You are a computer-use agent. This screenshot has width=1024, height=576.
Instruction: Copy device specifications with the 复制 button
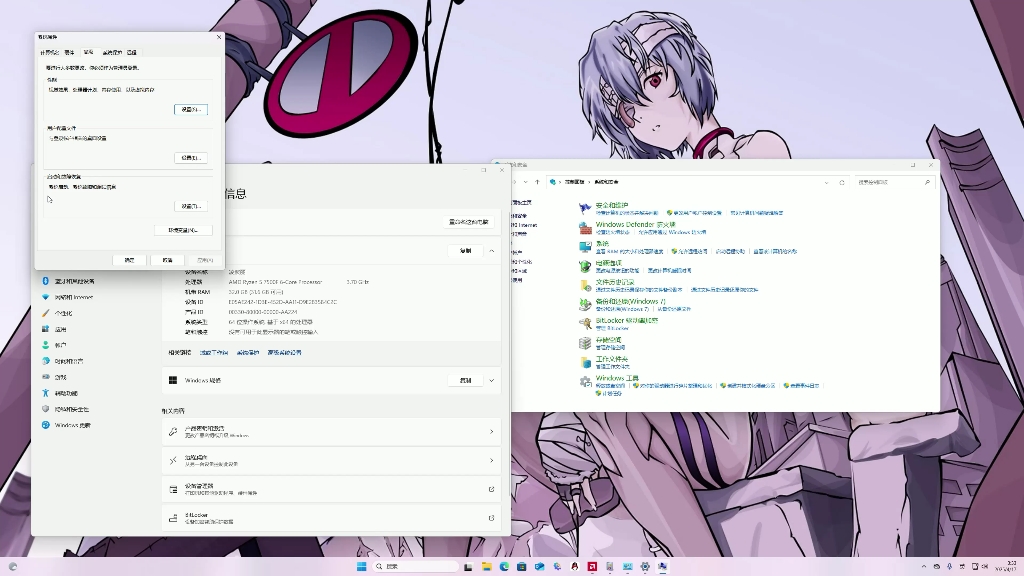466,251
